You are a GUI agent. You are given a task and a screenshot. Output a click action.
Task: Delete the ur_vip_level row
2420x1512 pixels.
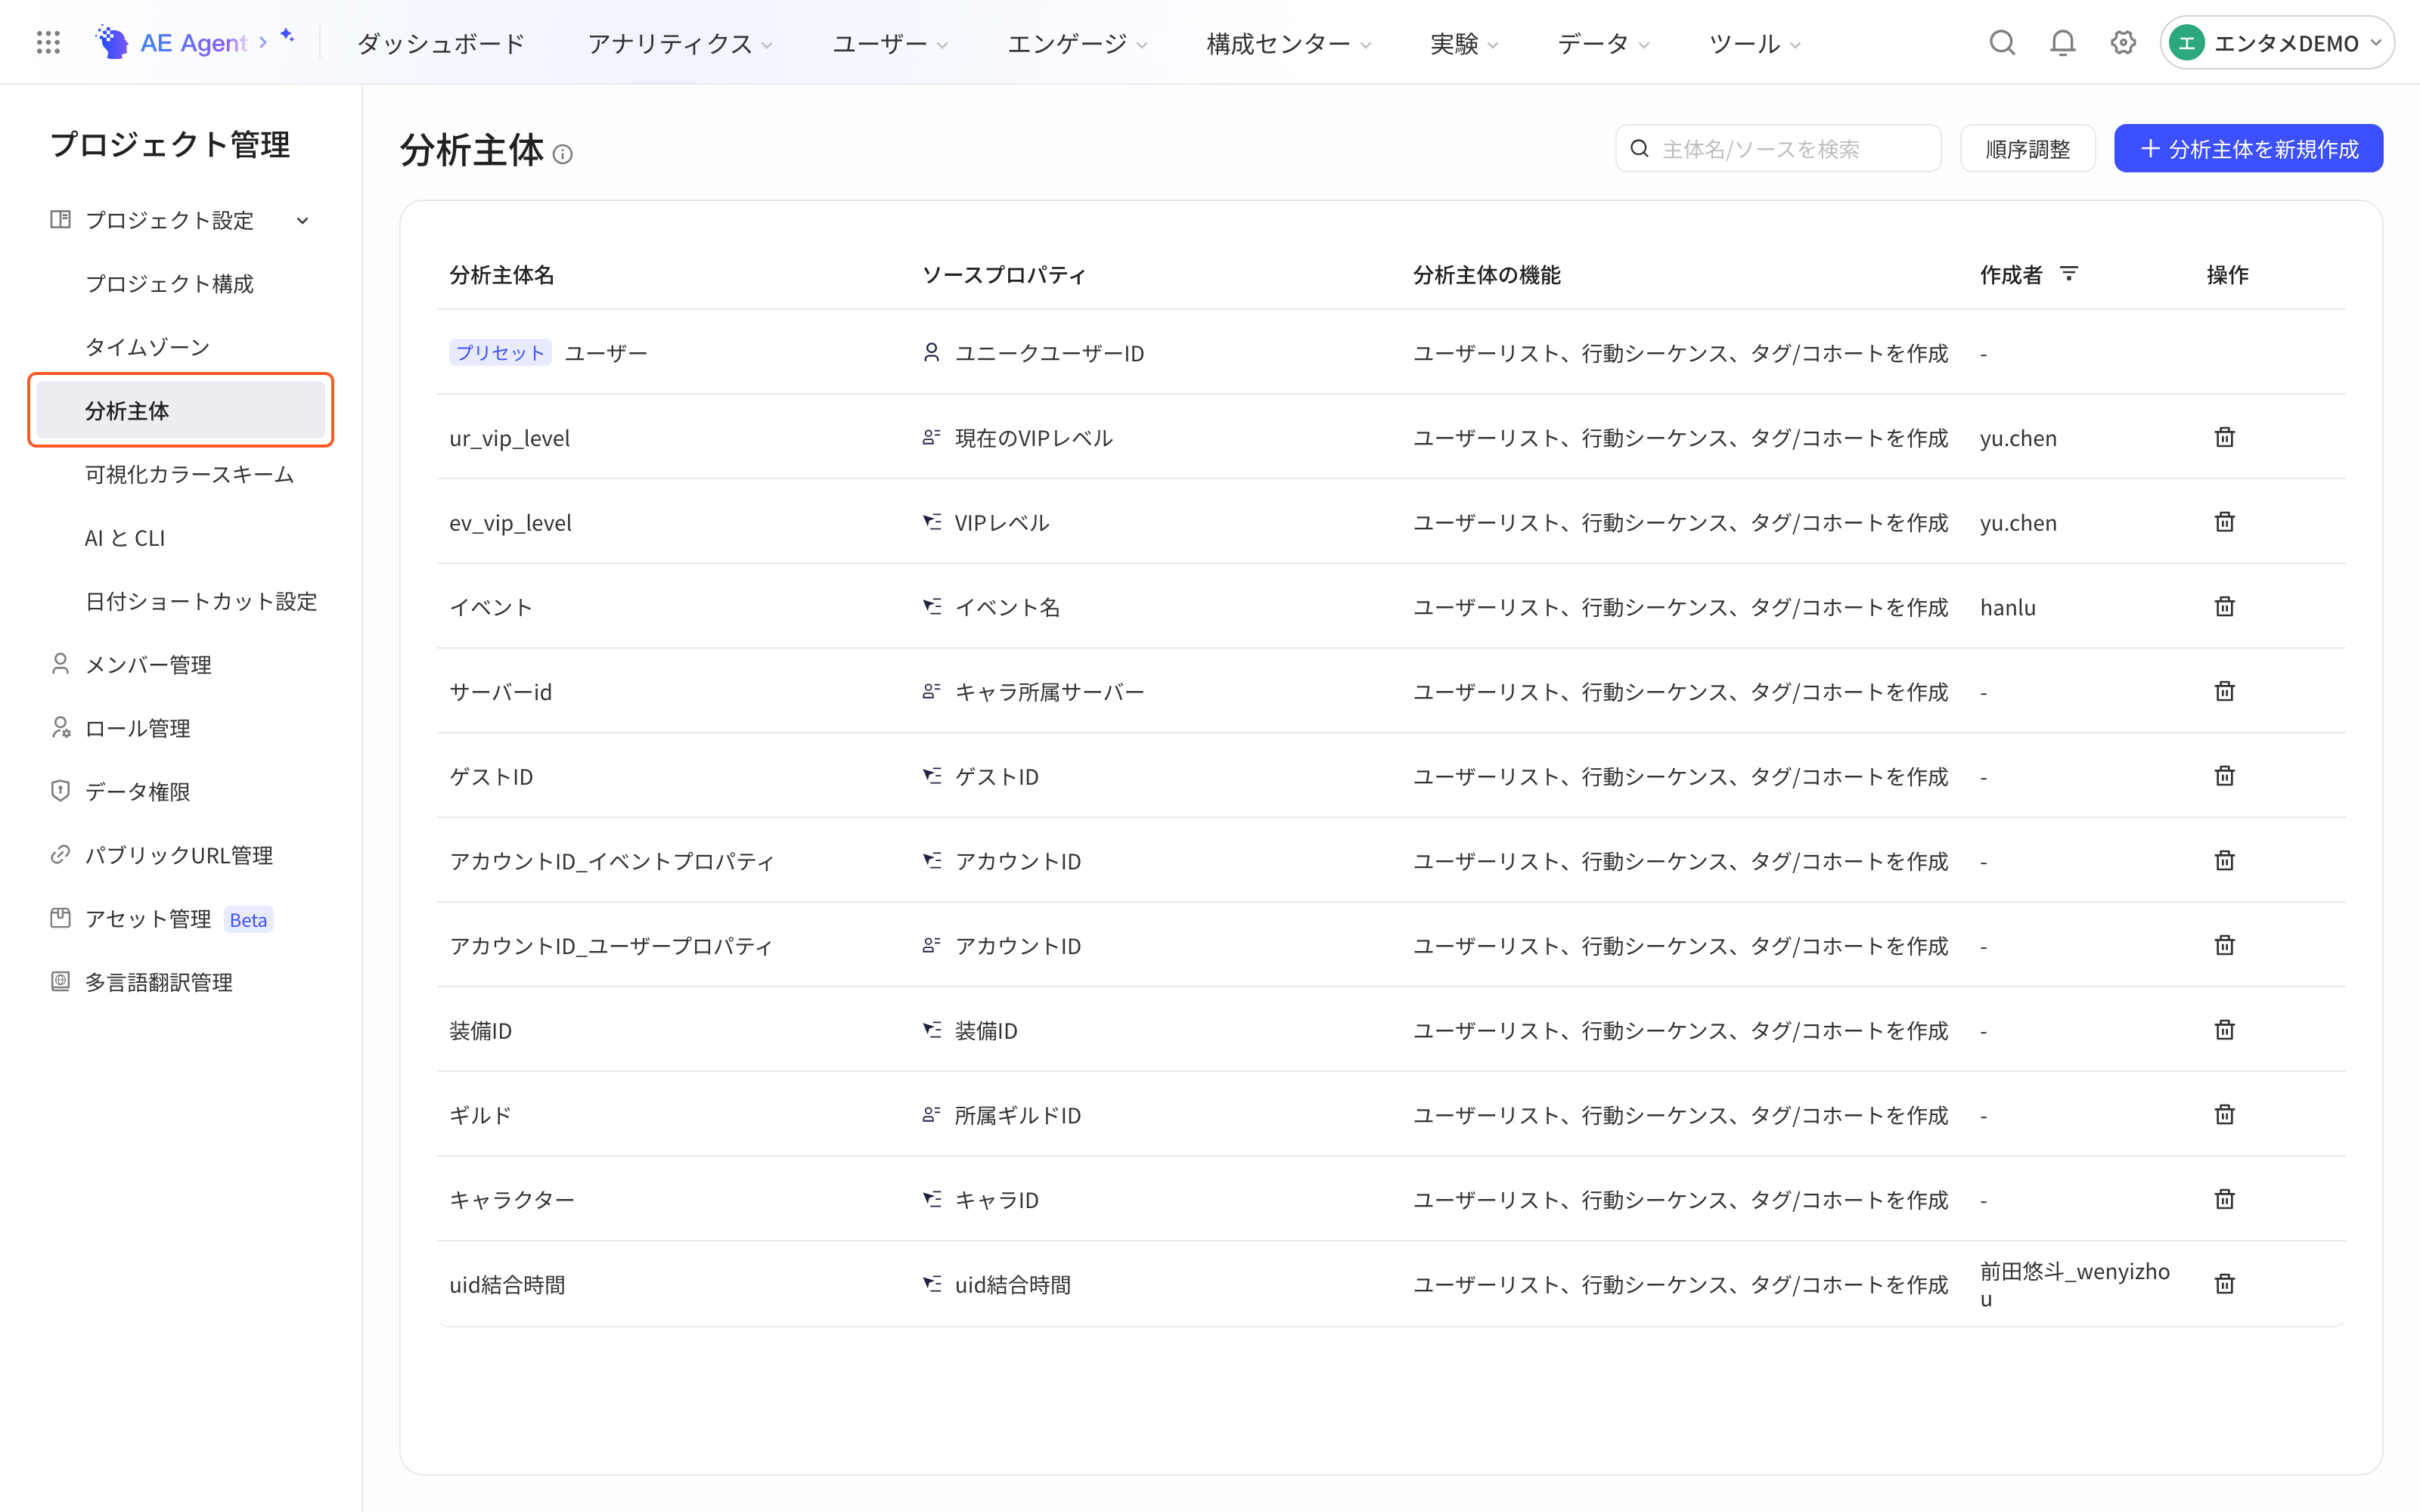pos(2224,437)
